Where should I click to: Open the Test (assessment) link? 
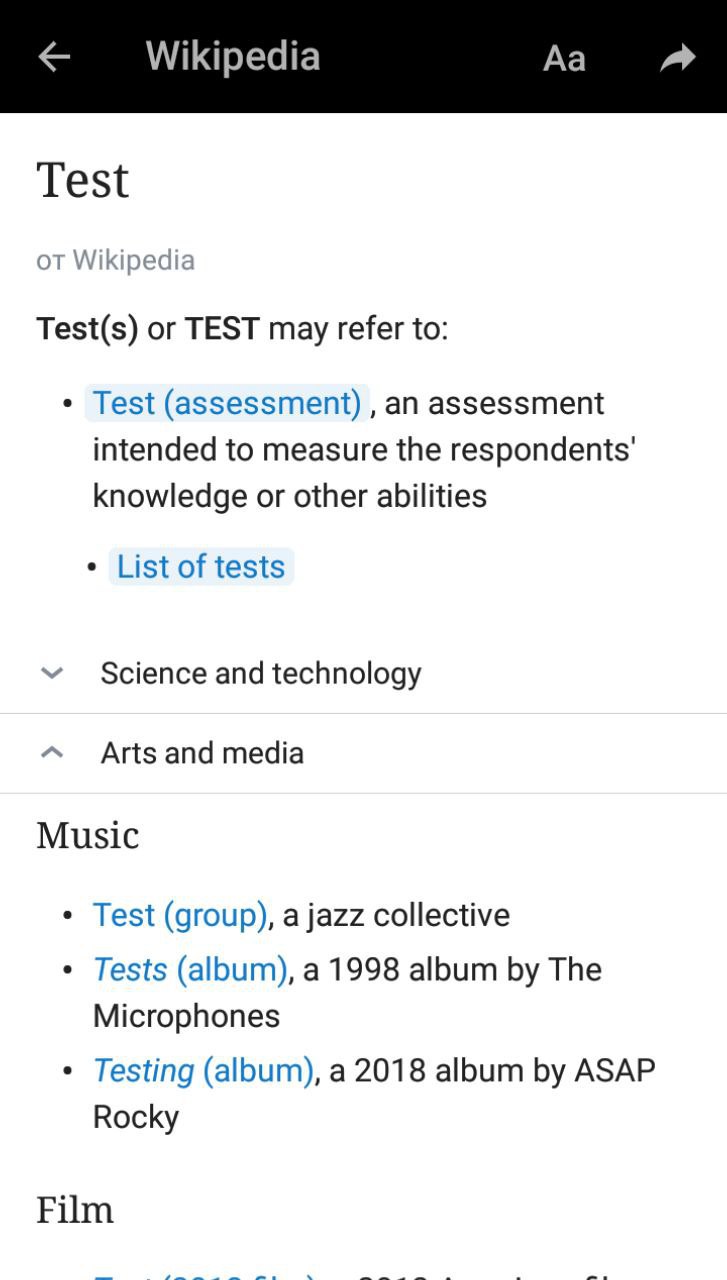tap(227, 403)
